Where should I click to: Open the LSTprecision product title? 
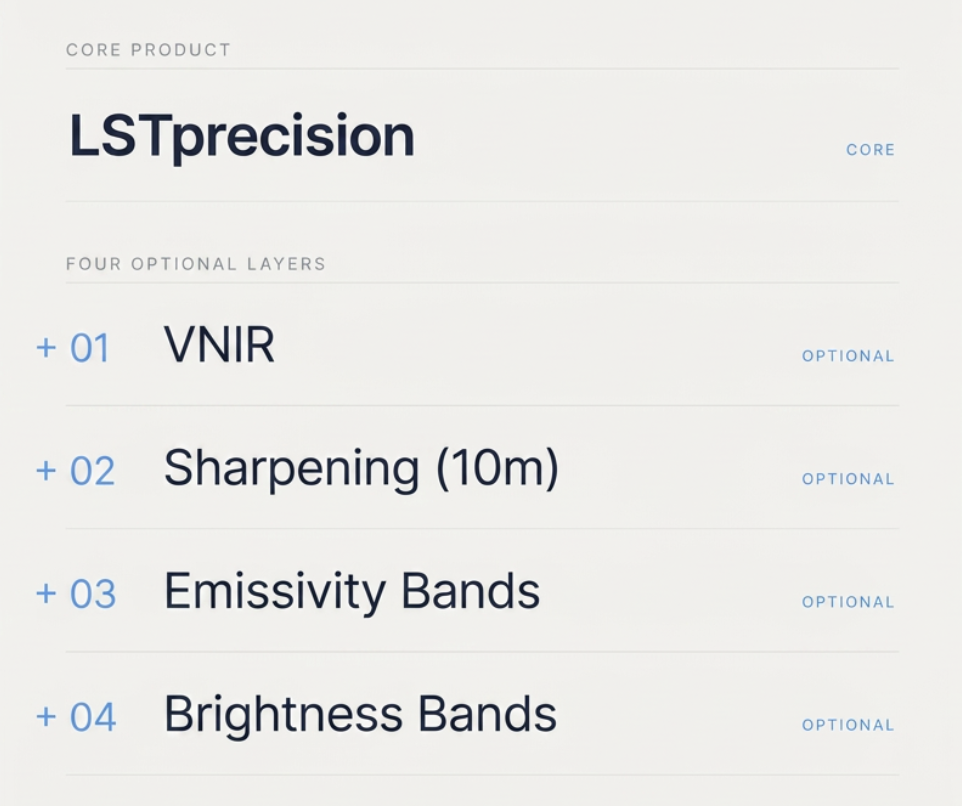(x=242, y=136)
